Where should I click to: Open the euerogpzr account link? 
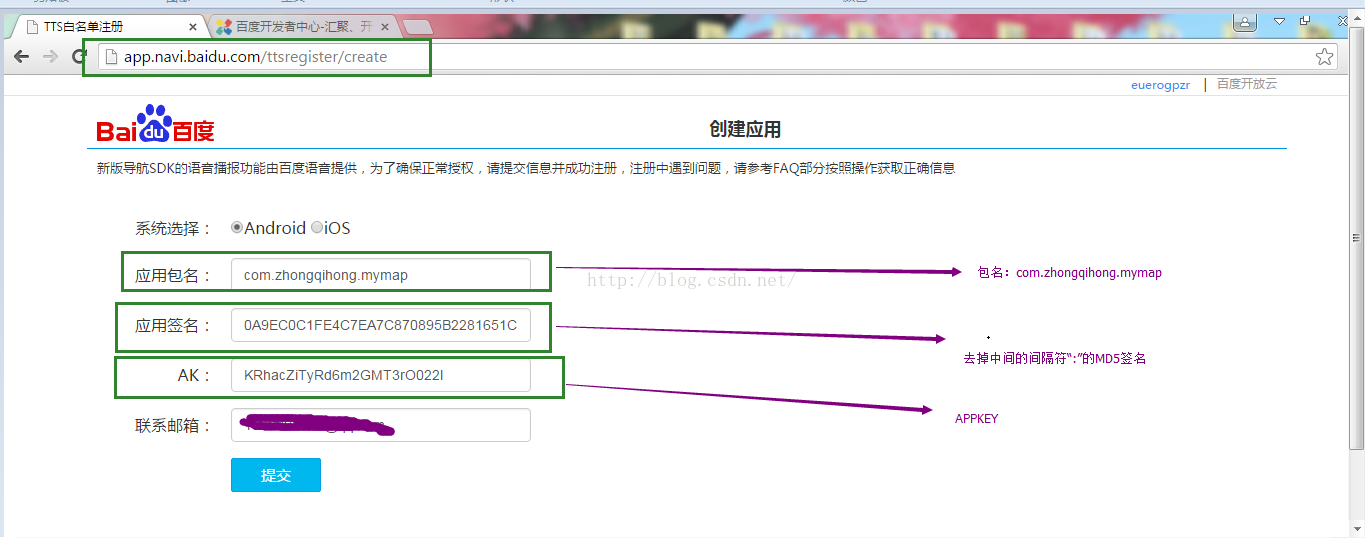click(x=1160, y=85)
